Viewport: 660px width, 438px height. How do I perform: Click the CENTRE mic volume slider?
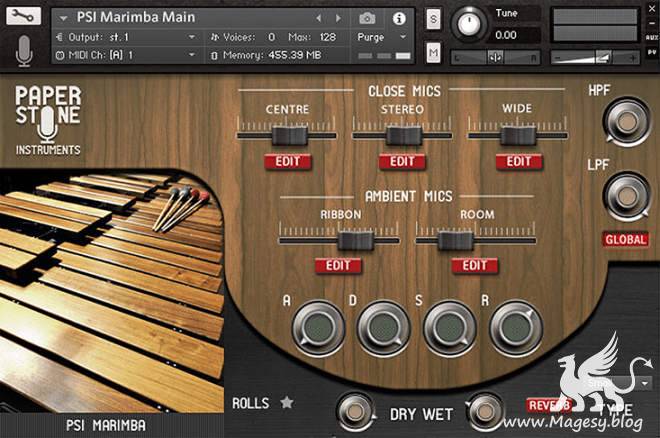click(x=290, y=135)
